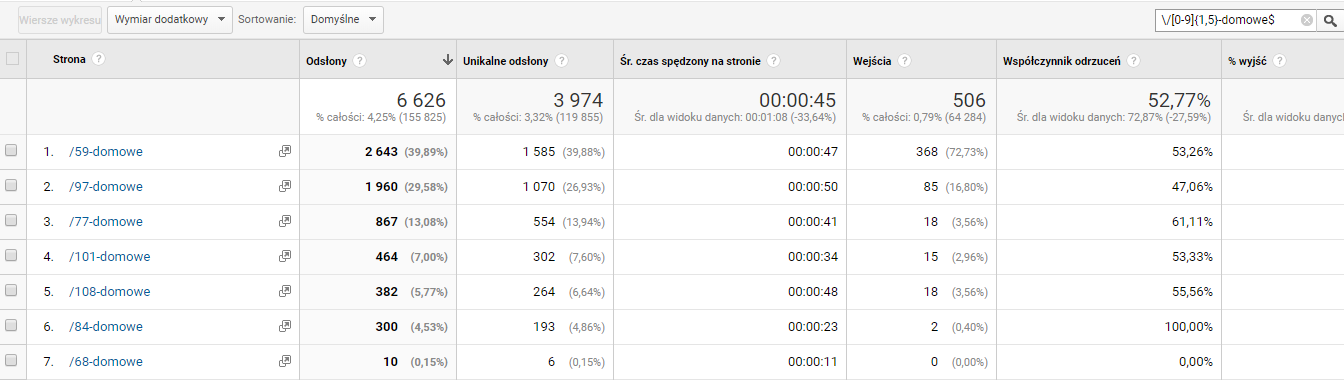
Task: Show help for Unikalne odsłony column
Action: tap(562, 61)
